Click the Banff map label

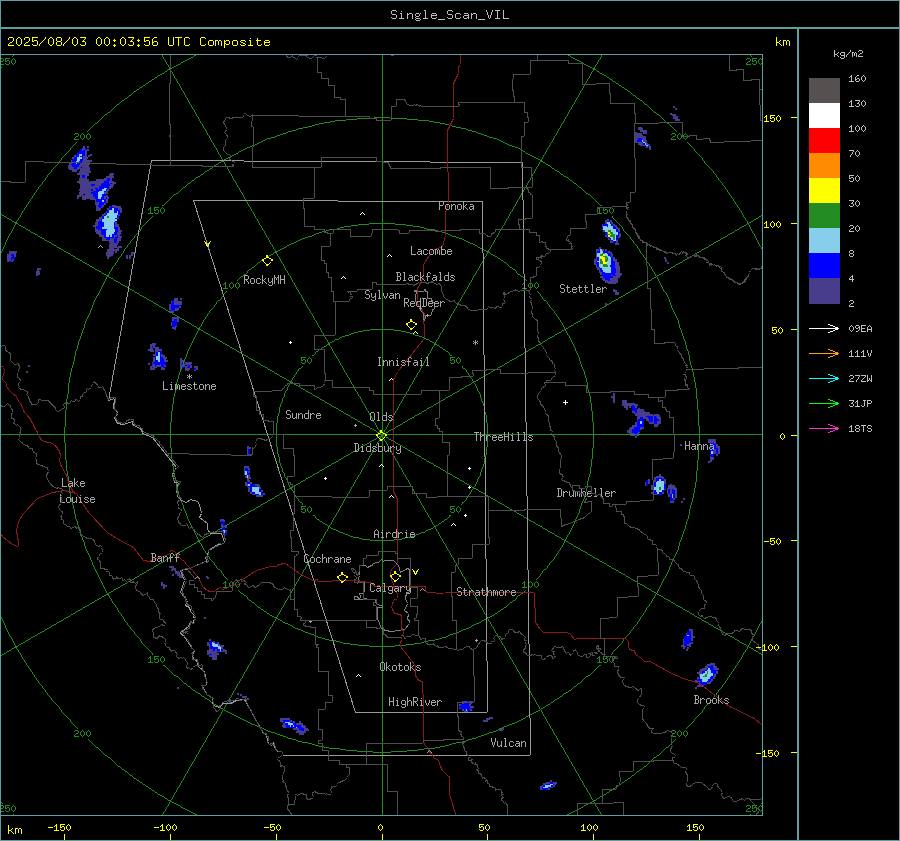(x=165, y=558)
